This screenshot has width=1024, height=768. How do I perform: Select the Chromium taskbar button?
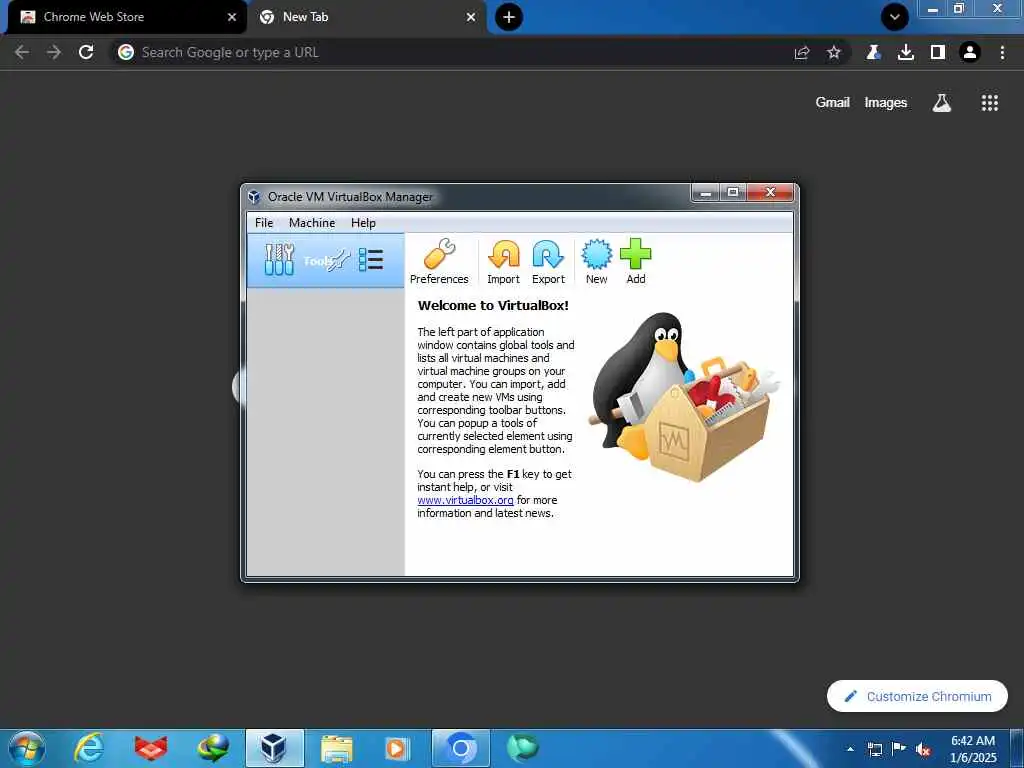pos(460,748)
